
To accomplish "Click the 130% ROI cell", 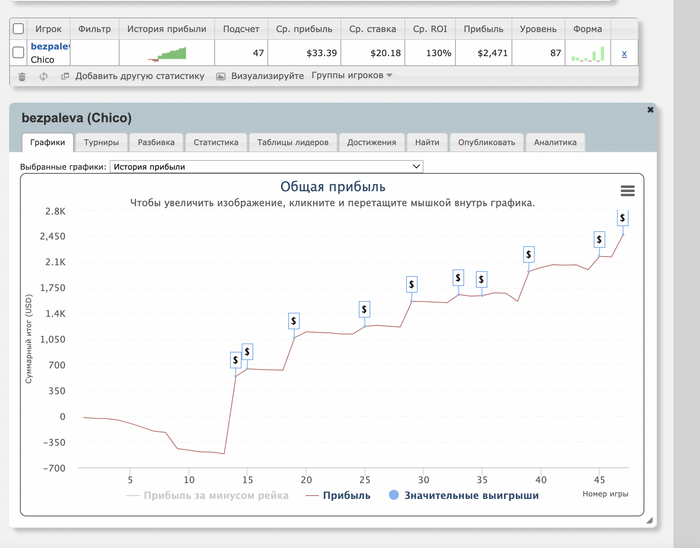I will pos(430,53).
